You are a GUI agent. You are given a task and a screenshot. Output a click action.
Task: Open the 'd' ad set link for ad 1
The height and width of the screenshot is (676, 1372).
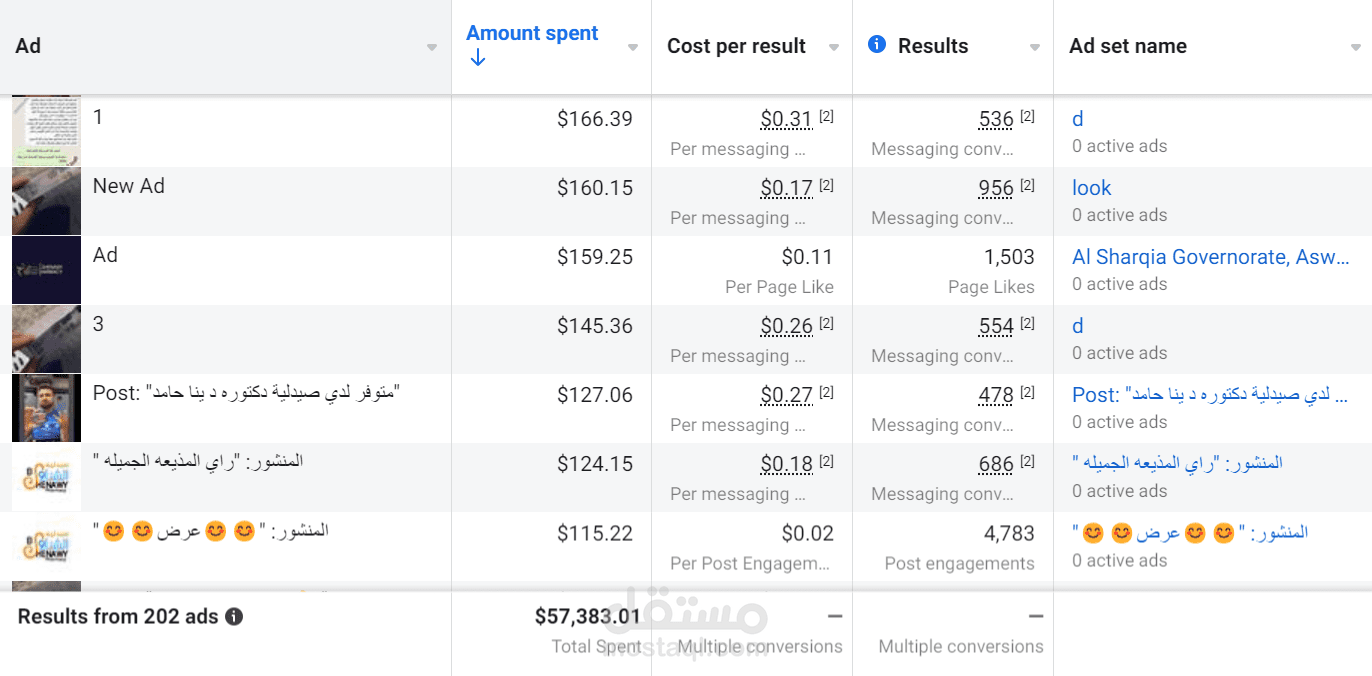(x=1078, y=119)
